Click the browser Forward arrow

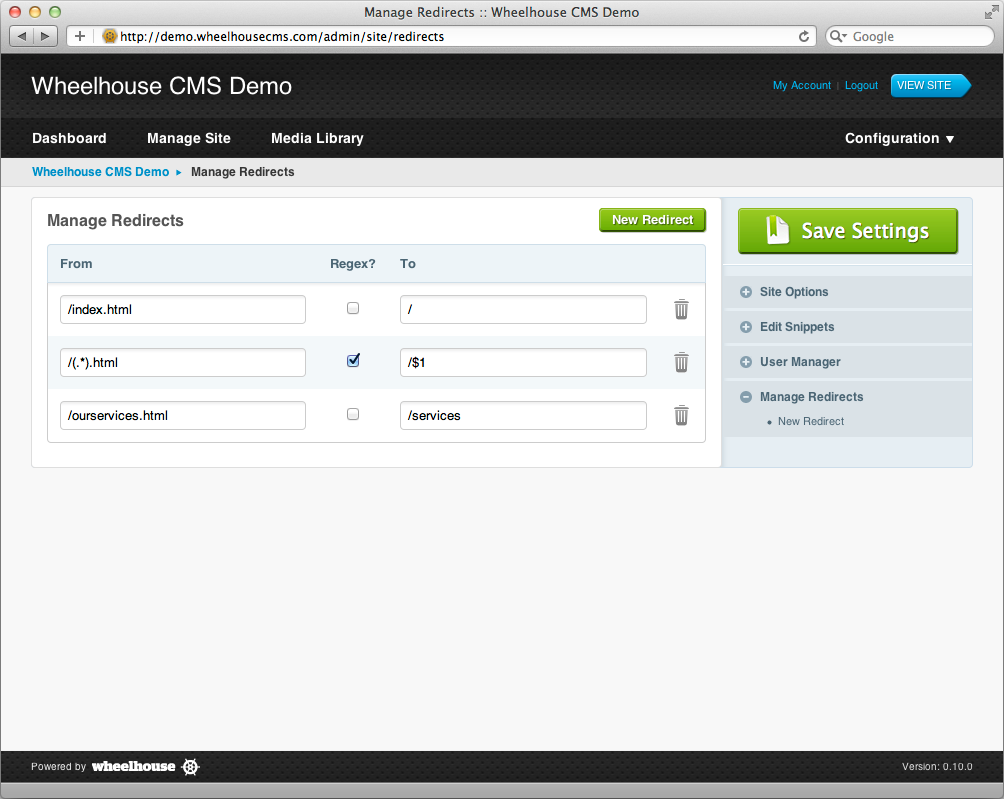click(45, 36)
